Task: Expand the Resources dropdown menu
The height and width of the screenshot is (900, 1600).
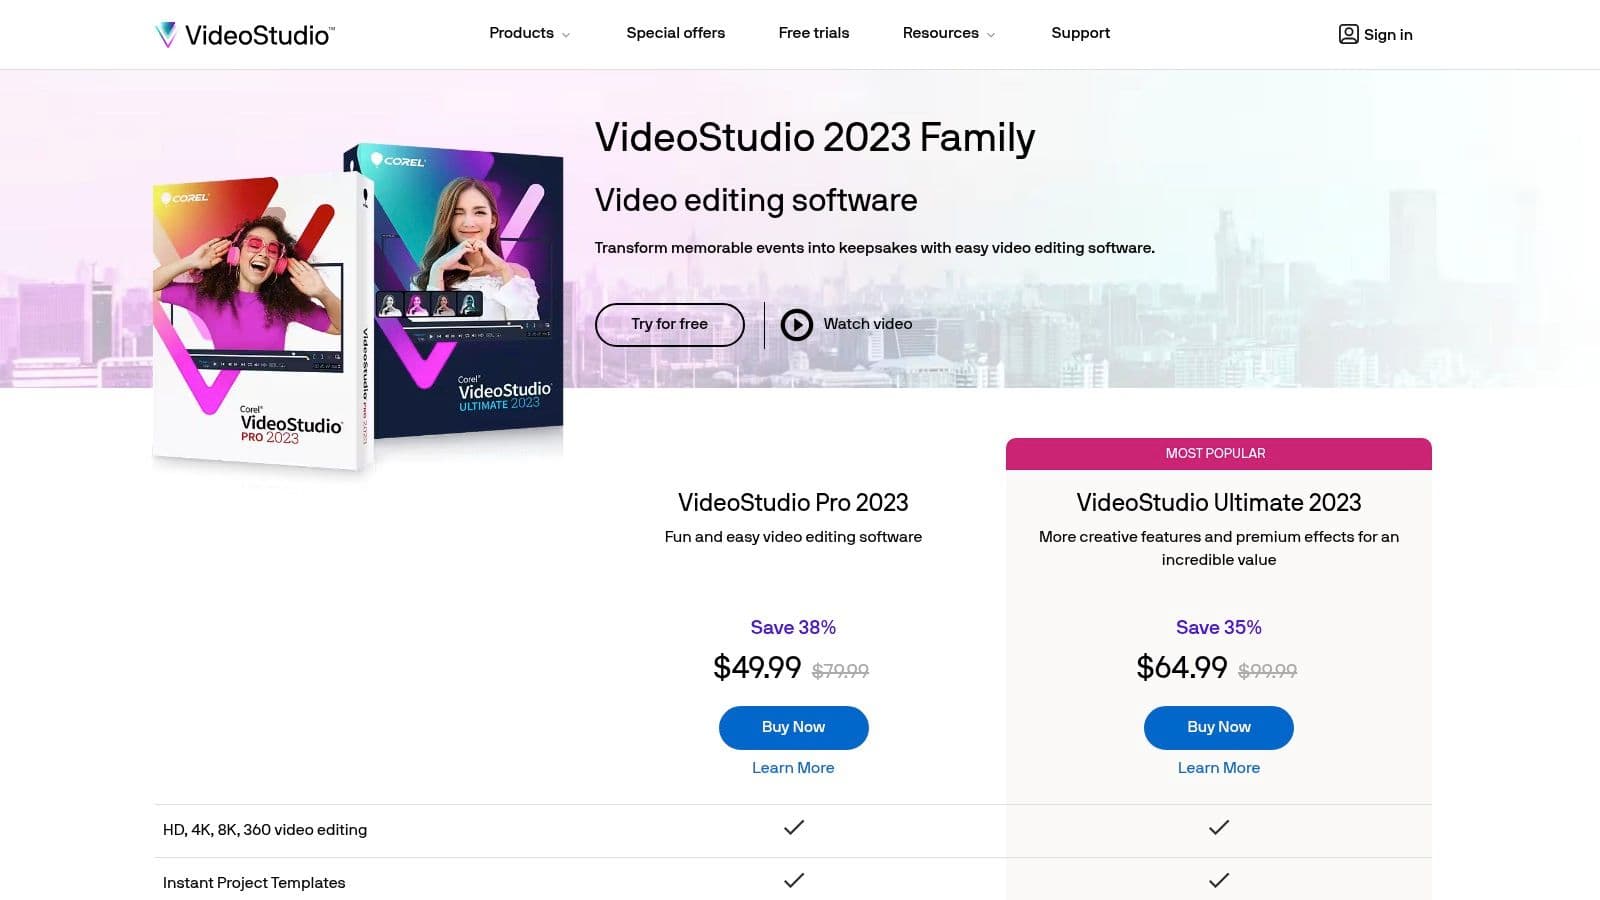Action: click(948, 33)
